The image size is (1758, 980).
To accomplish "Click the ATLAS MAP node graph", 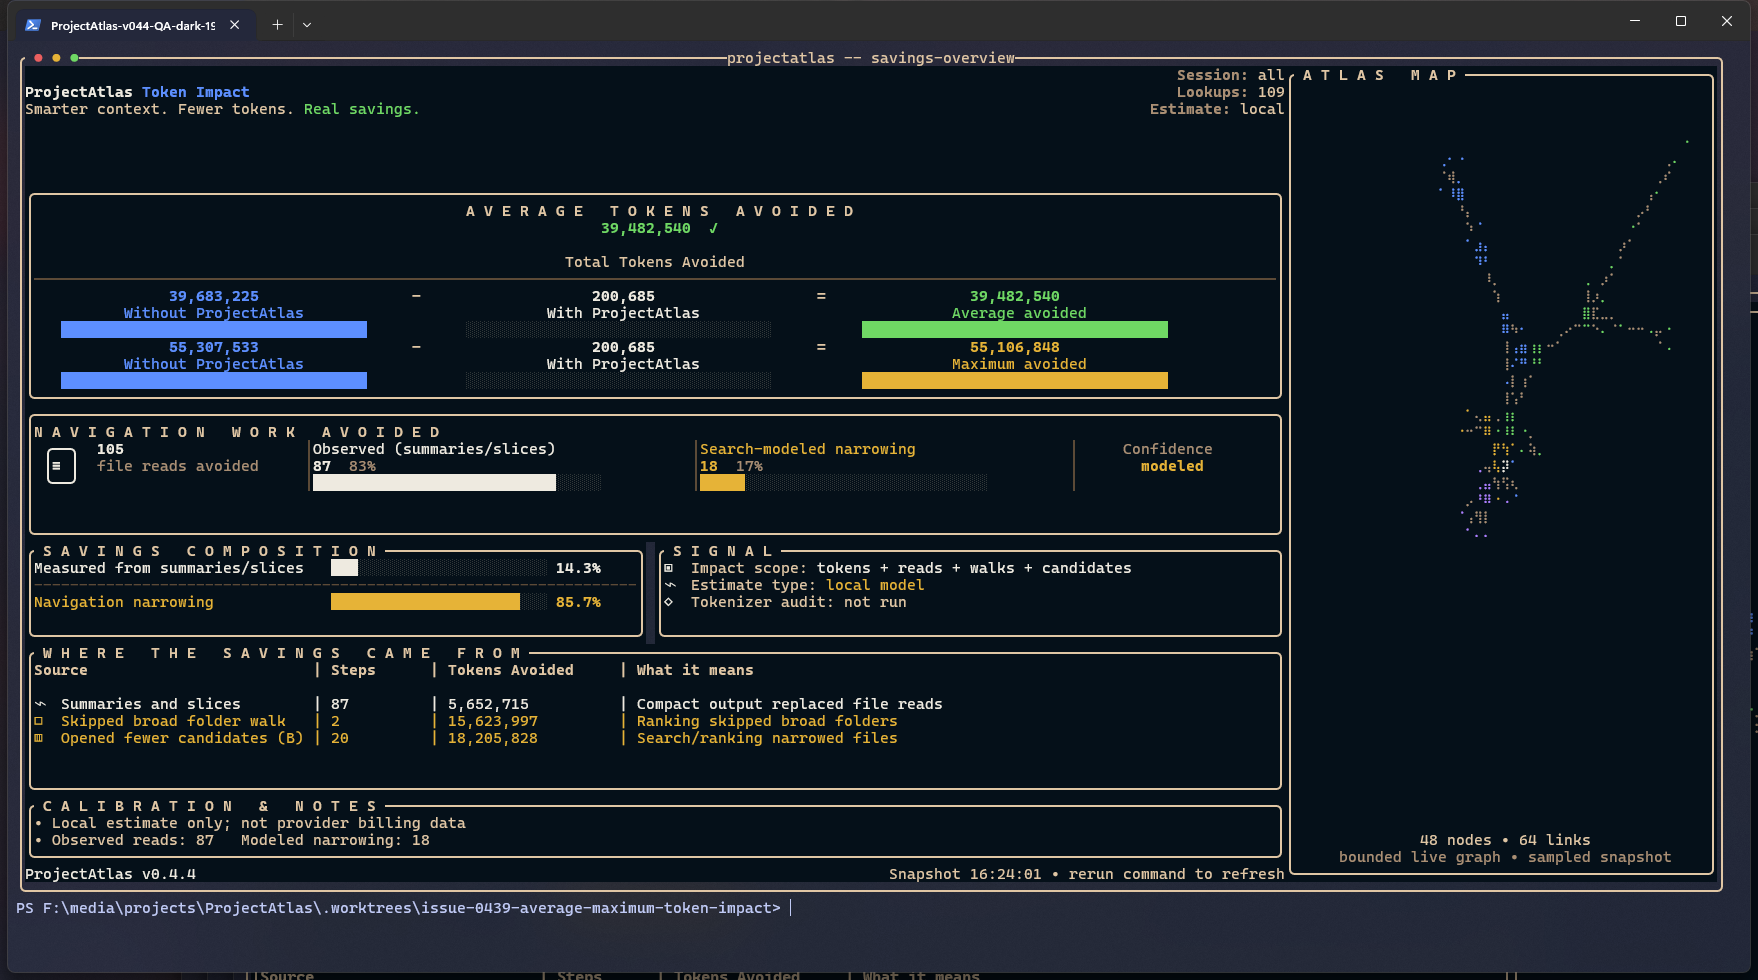I will pyautogui.click(x=1565, y=340).
